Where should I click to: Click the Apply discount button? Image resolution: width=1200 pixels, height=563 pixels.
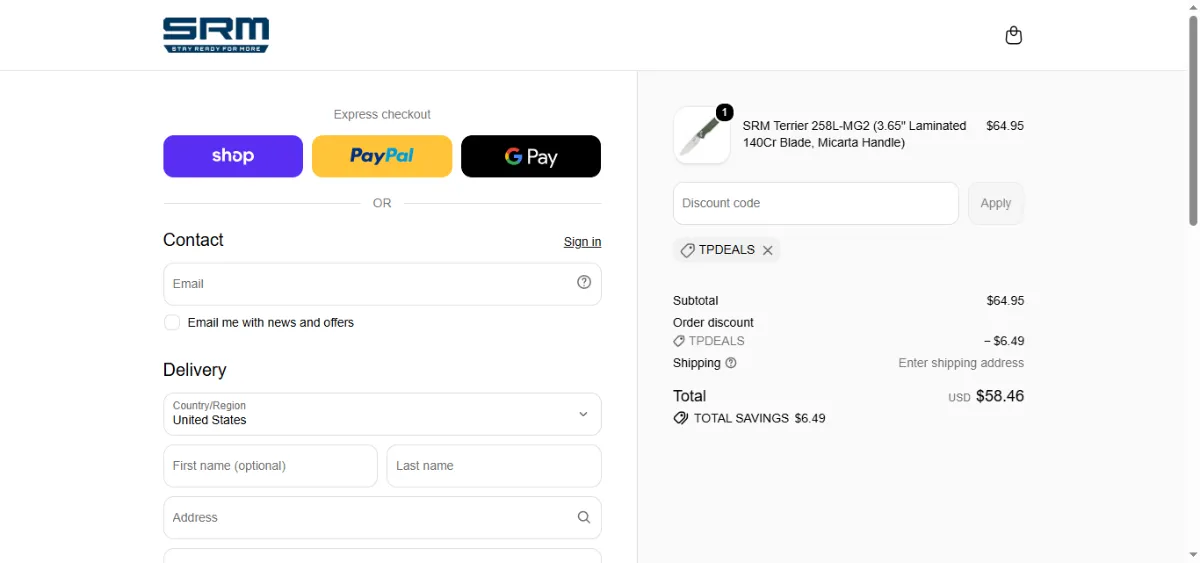tap(996, 203)
